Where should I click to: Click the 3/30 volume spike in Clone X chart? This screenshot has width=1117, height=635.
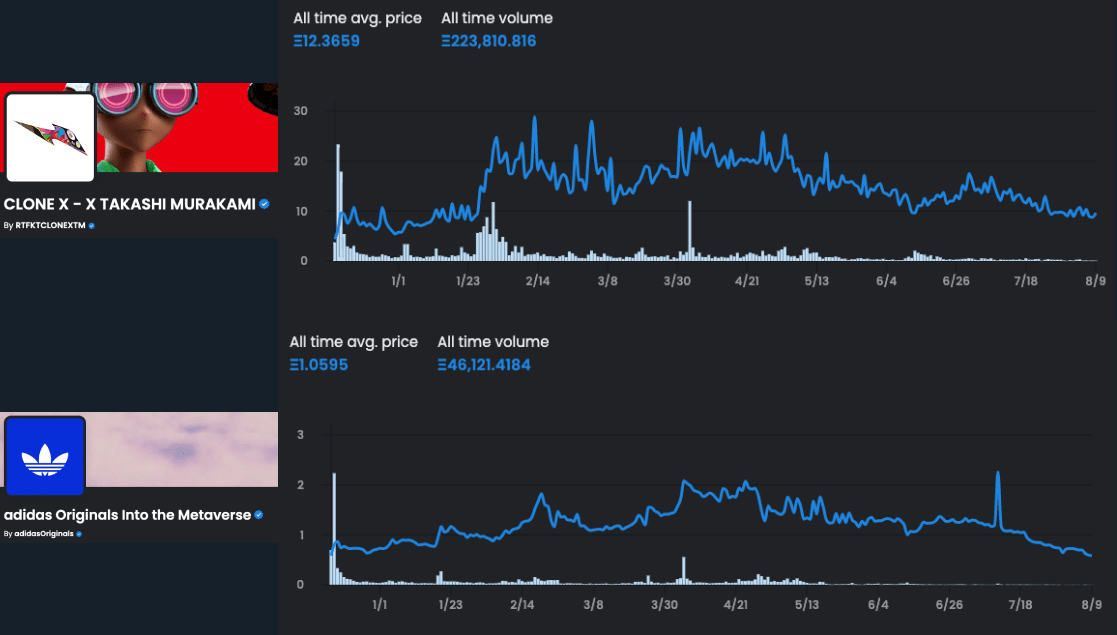coord(690,232)
